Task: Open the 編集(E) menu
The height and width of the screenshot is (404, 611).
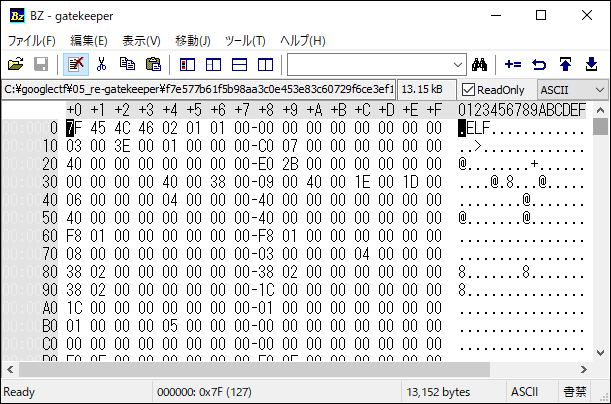Action: click(x=89, y=41)
